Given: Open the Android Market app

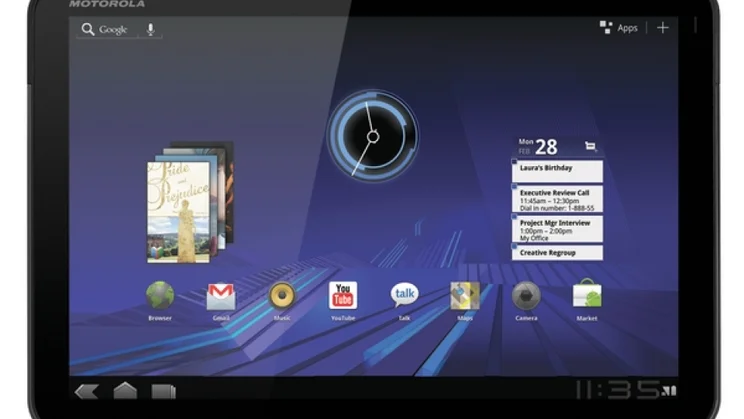Looking at the screenshot, I should pyautogui.click(x=587, y=296).
